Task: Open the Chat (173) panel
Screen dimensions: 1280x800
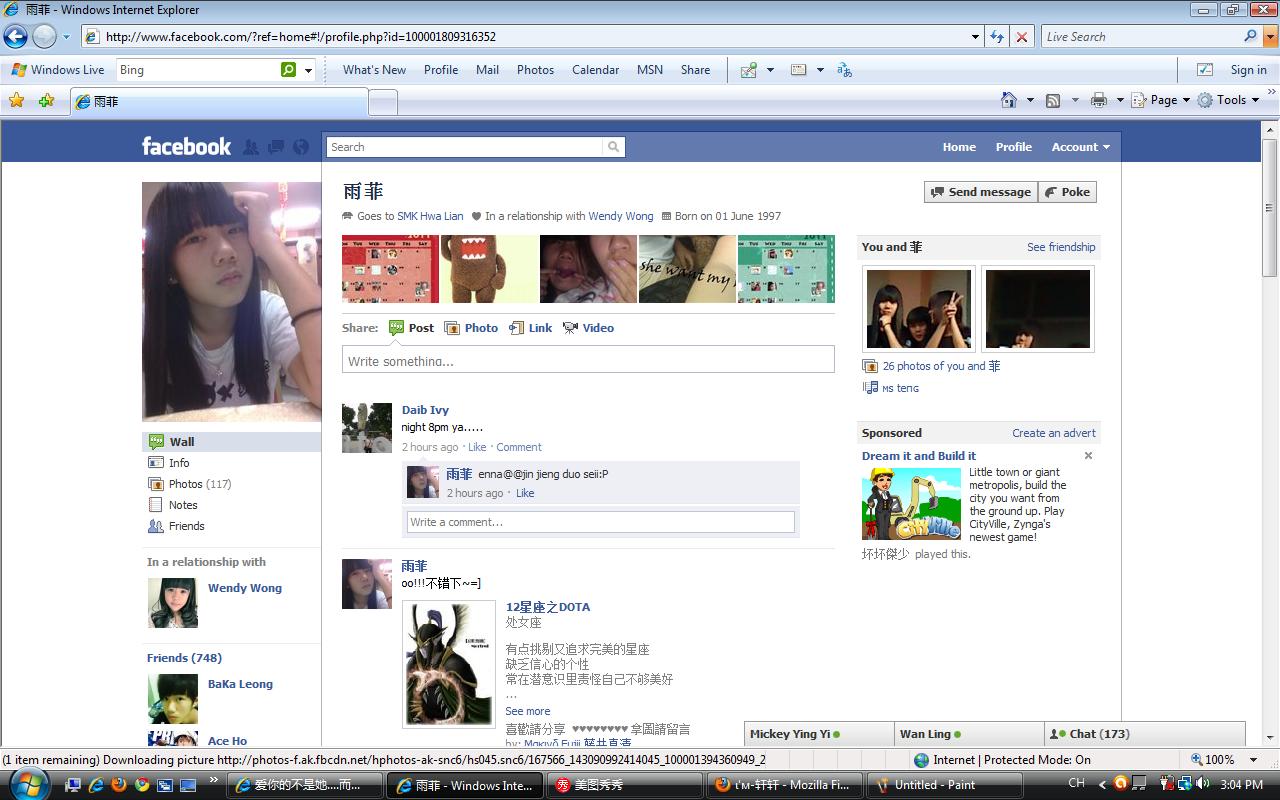Action: point(1145,734)
